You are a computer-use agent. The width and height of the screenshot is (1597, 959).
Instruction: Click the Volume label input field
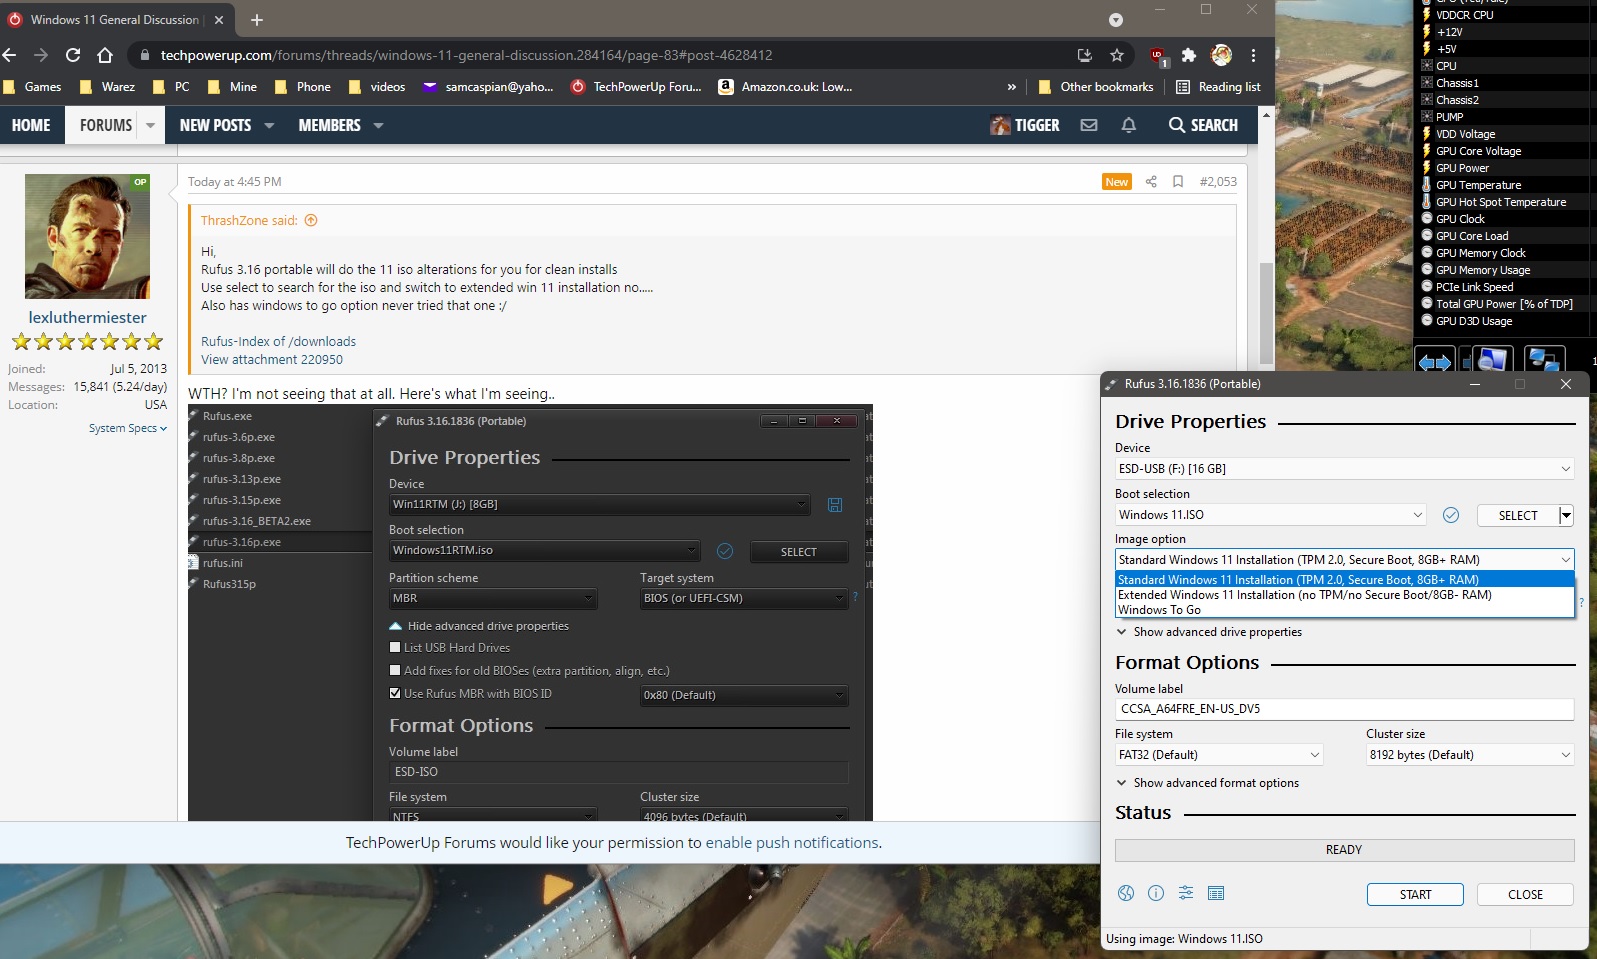point(1344,709)
